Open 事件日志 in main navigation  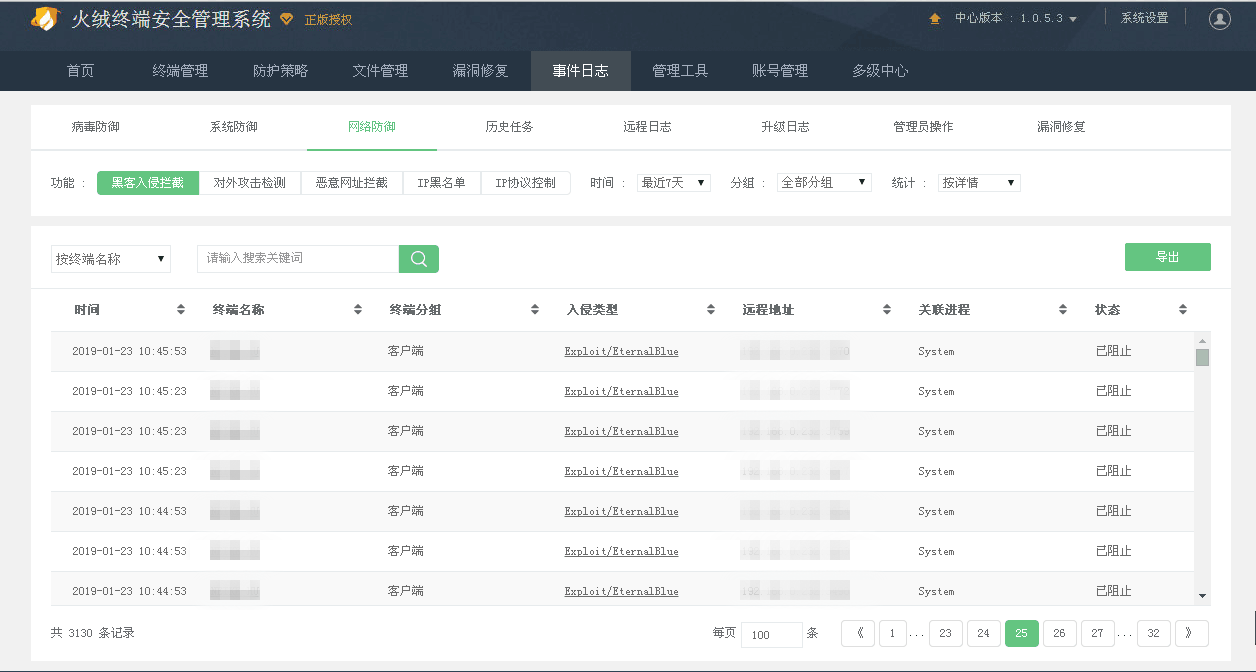[x=581, y=71]
